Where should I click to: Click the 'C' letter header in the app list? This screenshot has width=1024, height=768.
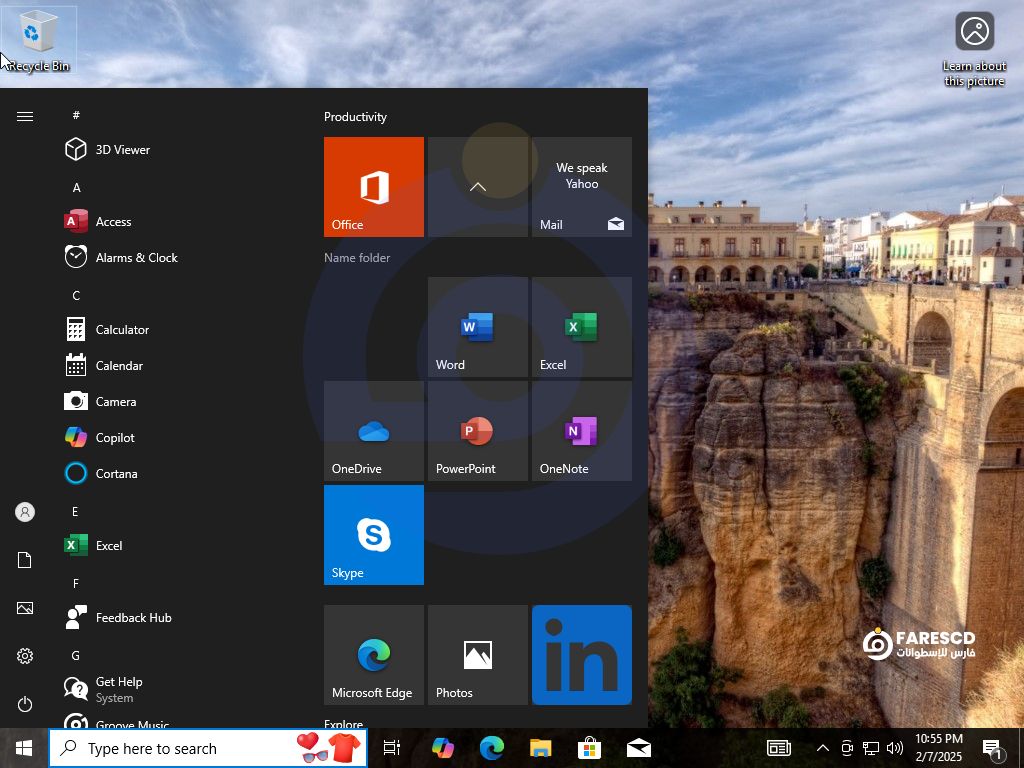[76, 295]
